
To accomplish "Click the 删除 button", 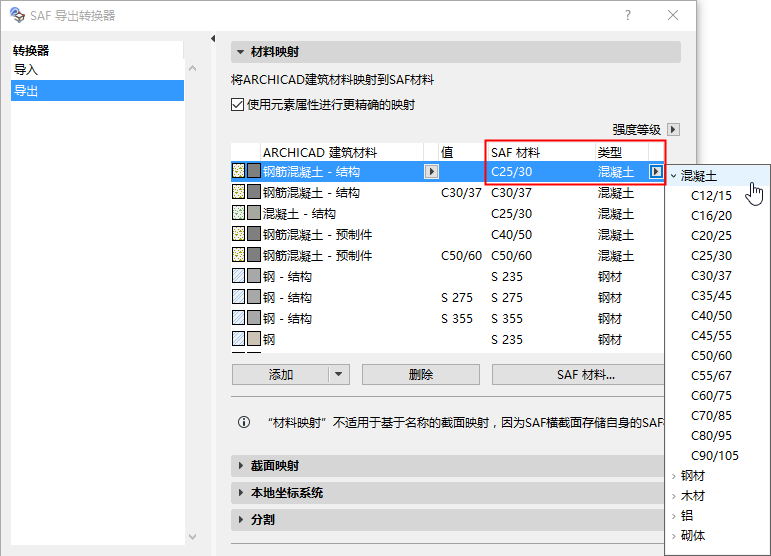I will [x=420, y=375].
